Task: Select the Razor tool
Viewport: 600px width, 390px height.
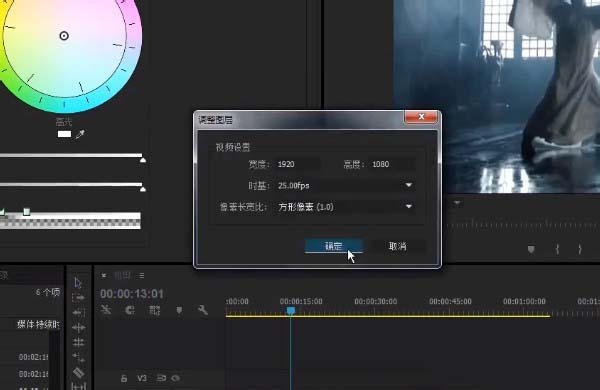Action: point(78,372)
